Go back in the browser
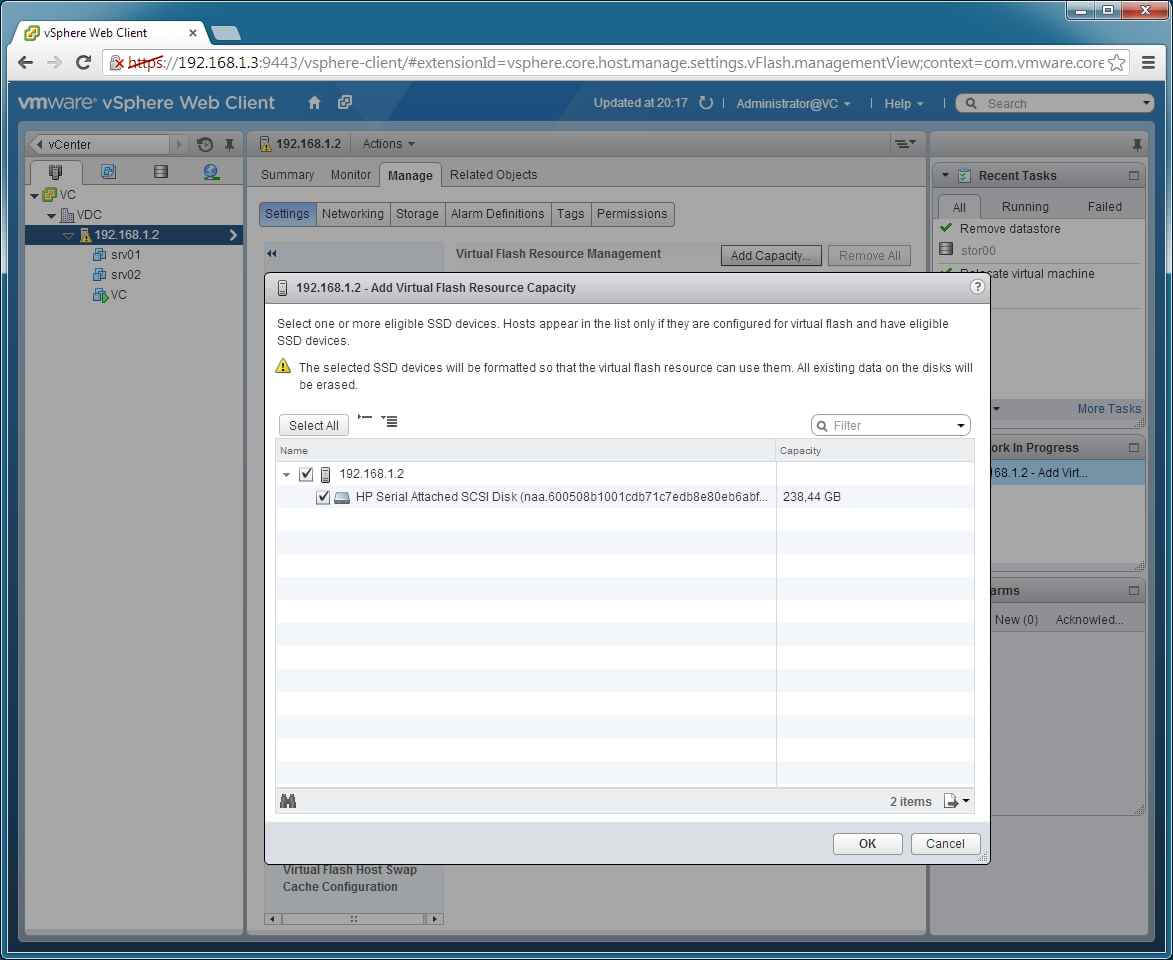This screenshot has height=960, width=1173. click(x=25, y=63)
